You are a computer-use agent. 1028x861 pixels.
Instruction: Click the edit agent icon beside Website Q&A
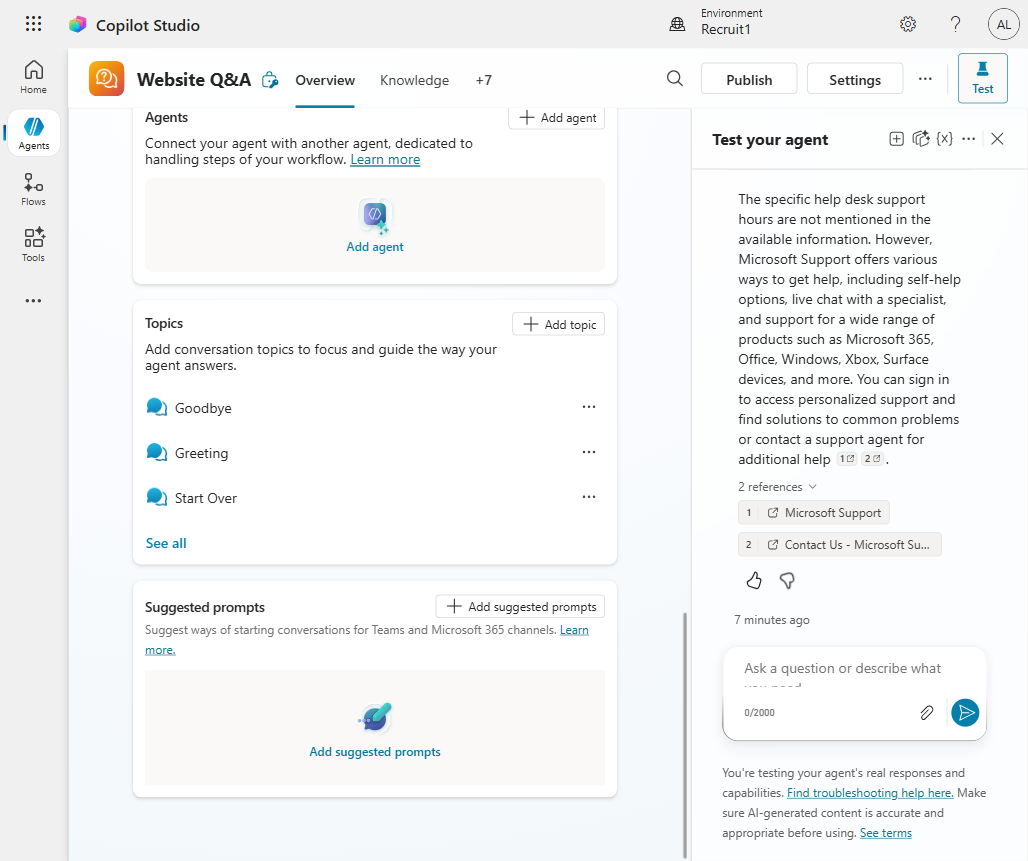[270, 80]
